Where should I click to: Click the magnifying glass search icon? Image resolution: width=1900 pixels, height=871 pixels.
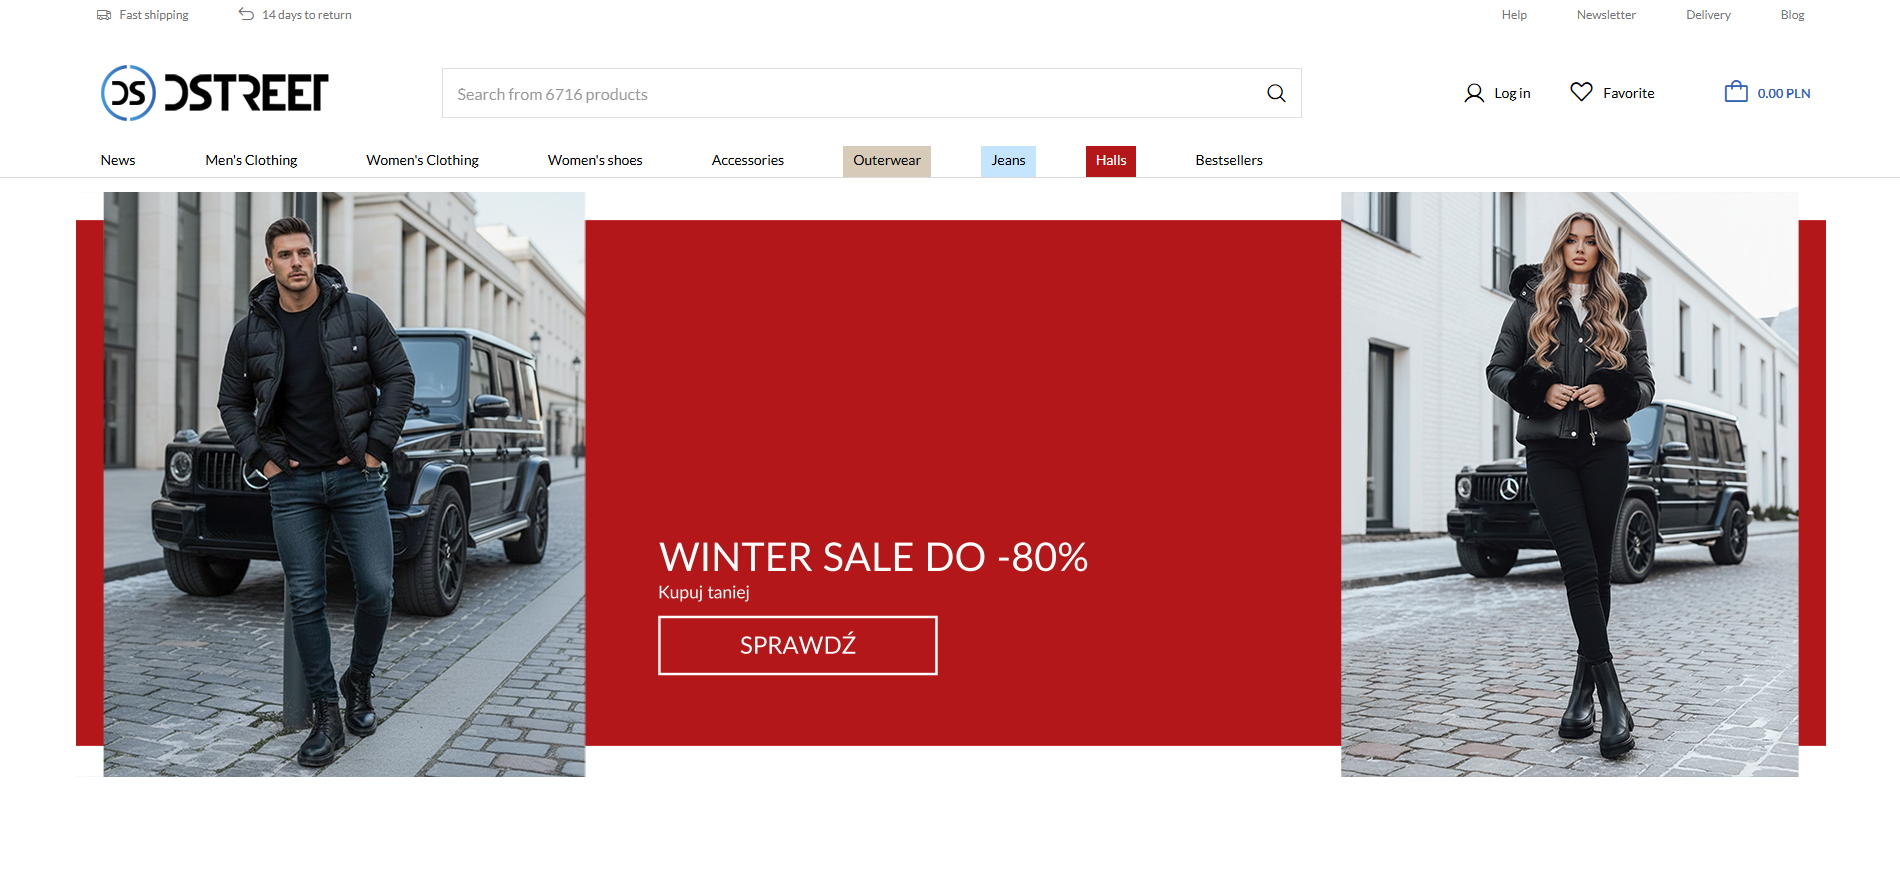[1276, 93]
